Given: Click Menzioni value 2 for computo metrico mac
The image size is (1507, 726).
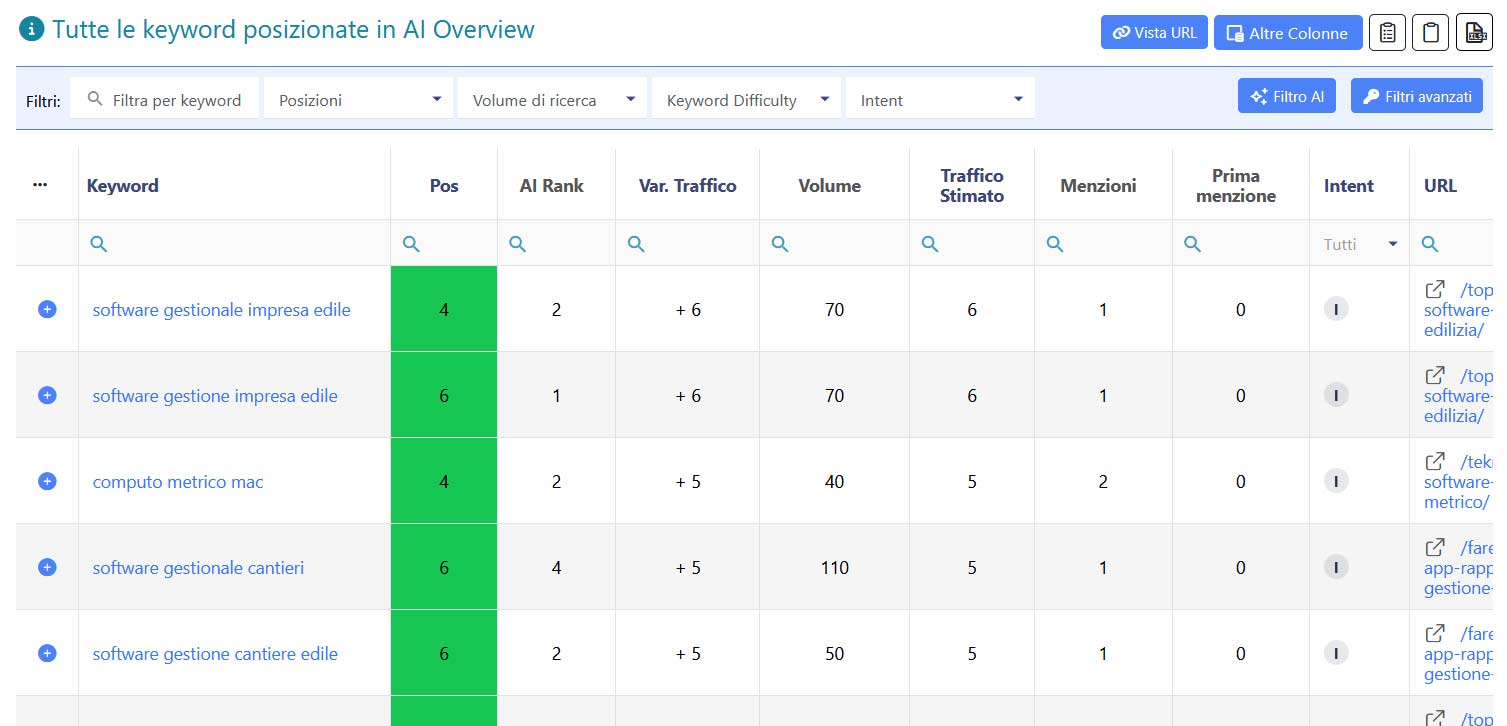Looking at the screenshot, I should [1103, 482].
